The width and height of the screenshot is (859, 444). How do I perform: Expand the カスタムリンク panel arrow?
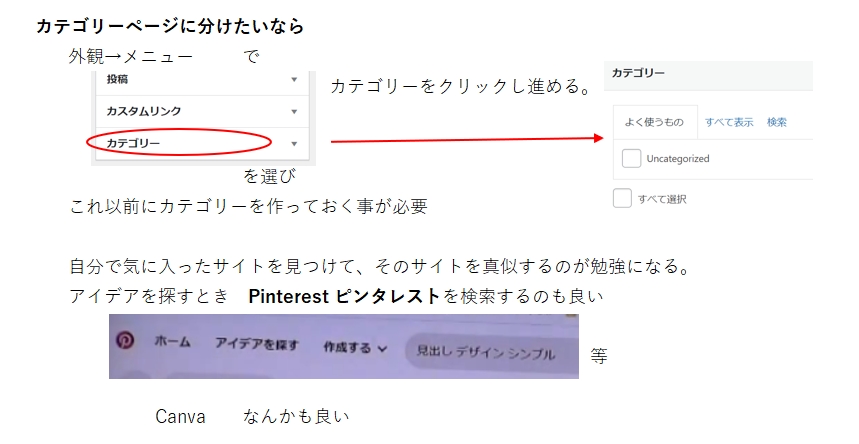[x=294, y=111]
